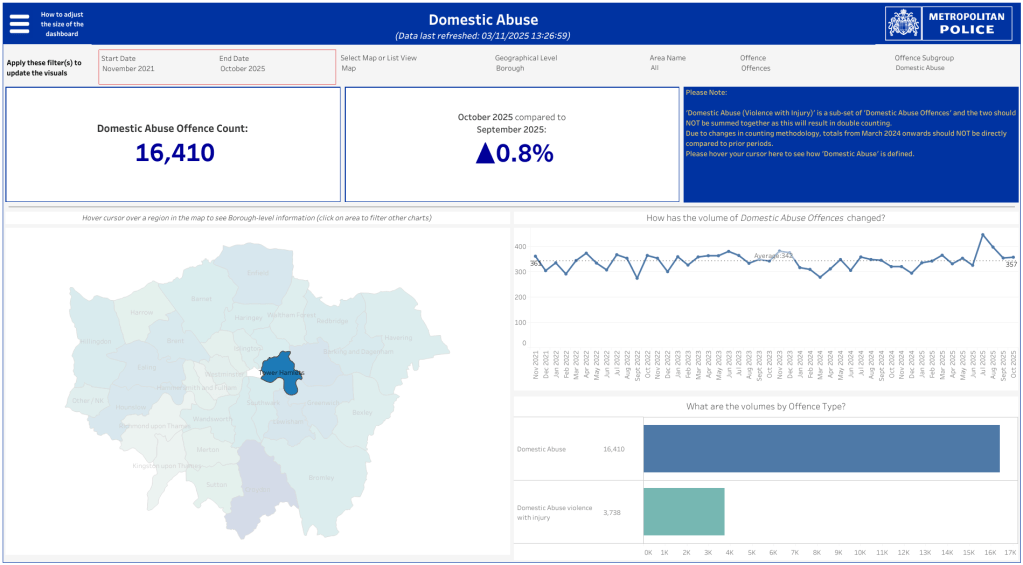Open the Offence Subgroup dropdown
This screenshot has height=565, width=1023.
tap(919, 69)
